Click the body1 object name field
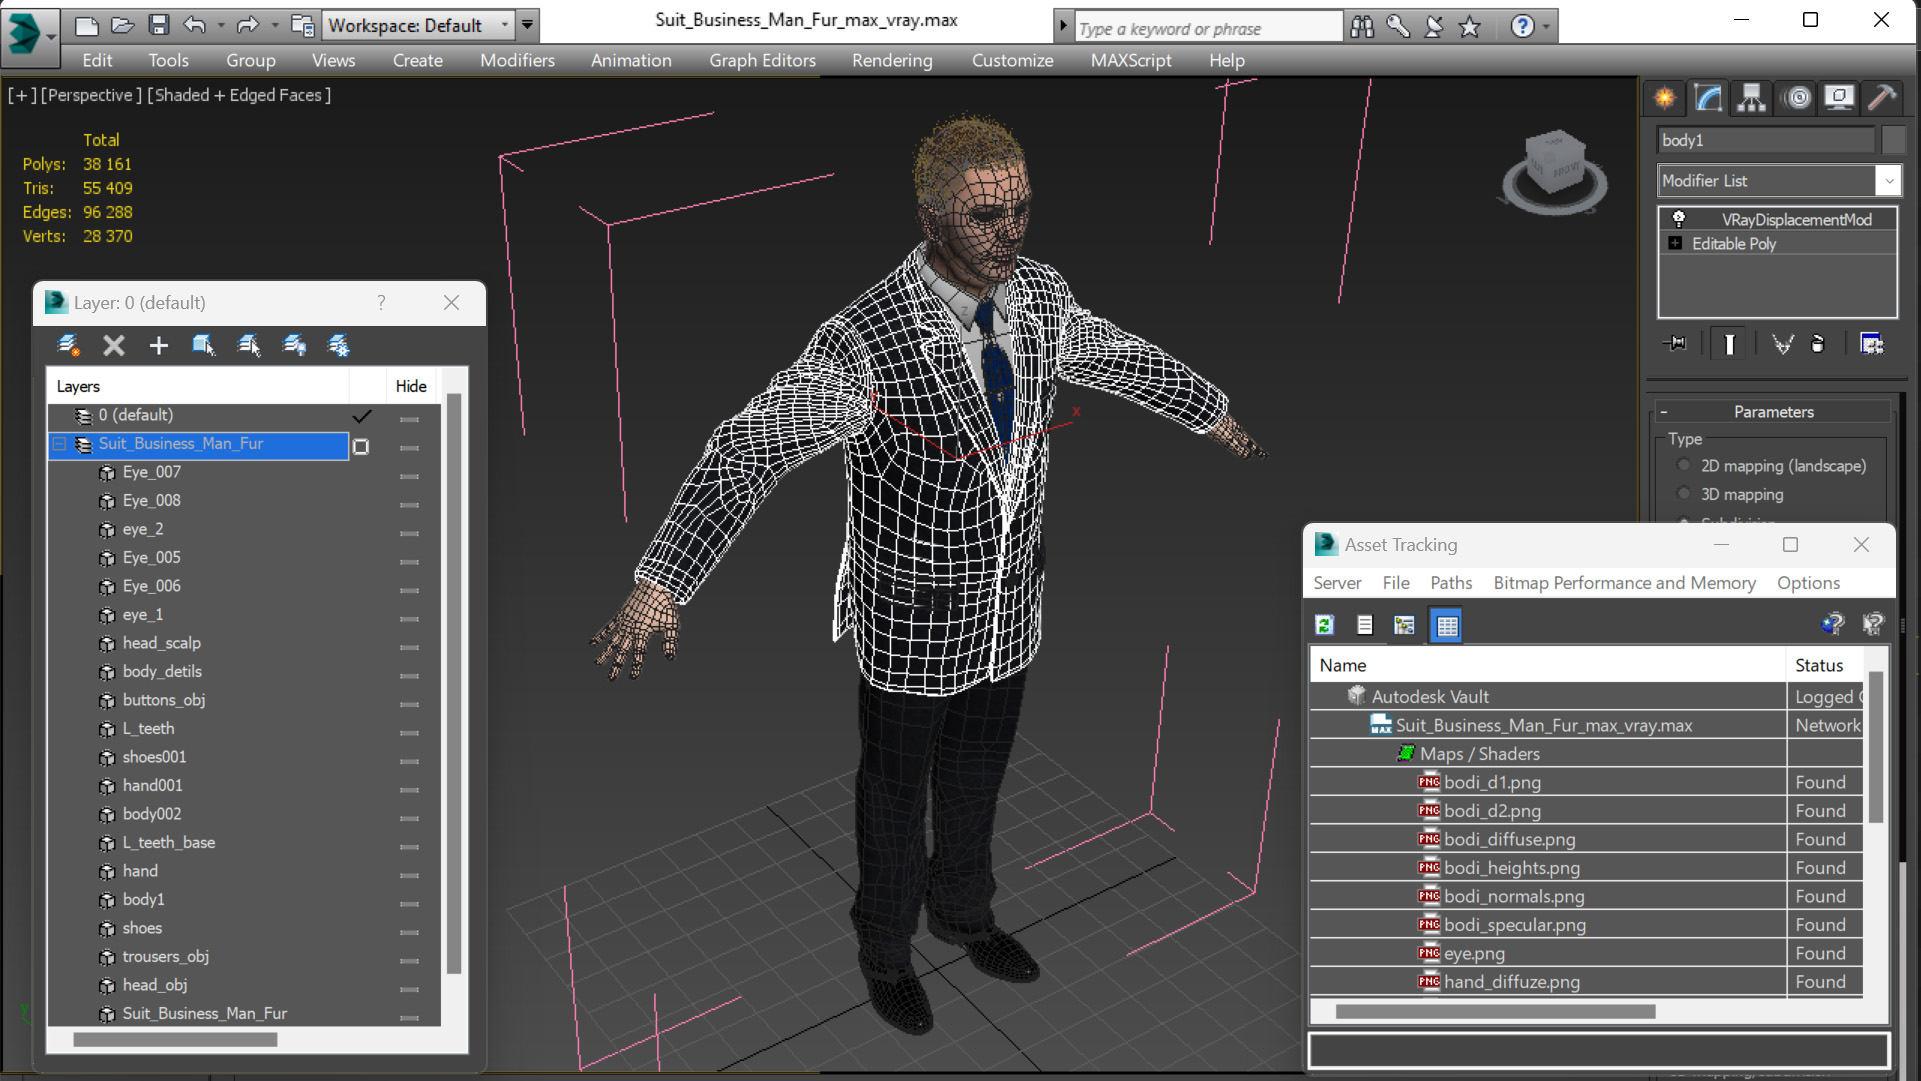The image size is (1921, 1081). click(1765, 140)
